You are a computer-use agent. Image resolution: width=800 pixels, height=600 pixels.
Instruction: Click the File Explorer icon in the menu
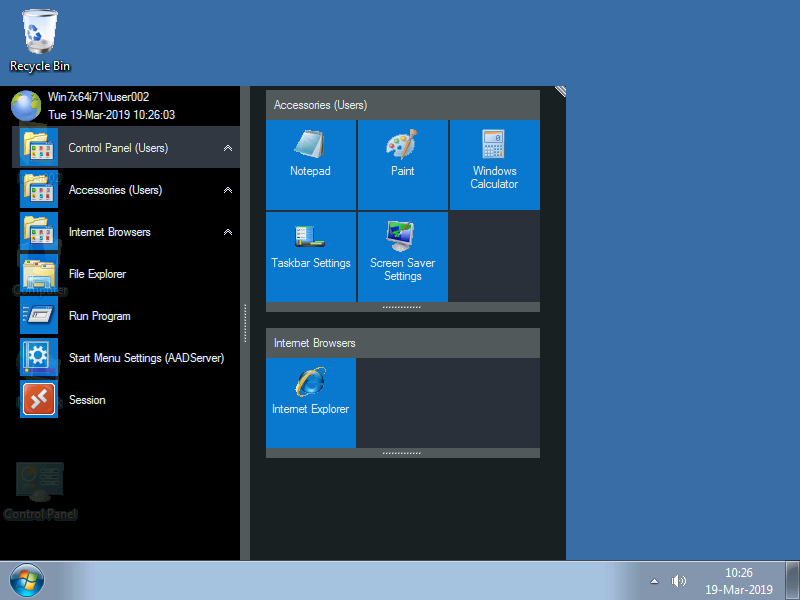(x=39, y=274)
